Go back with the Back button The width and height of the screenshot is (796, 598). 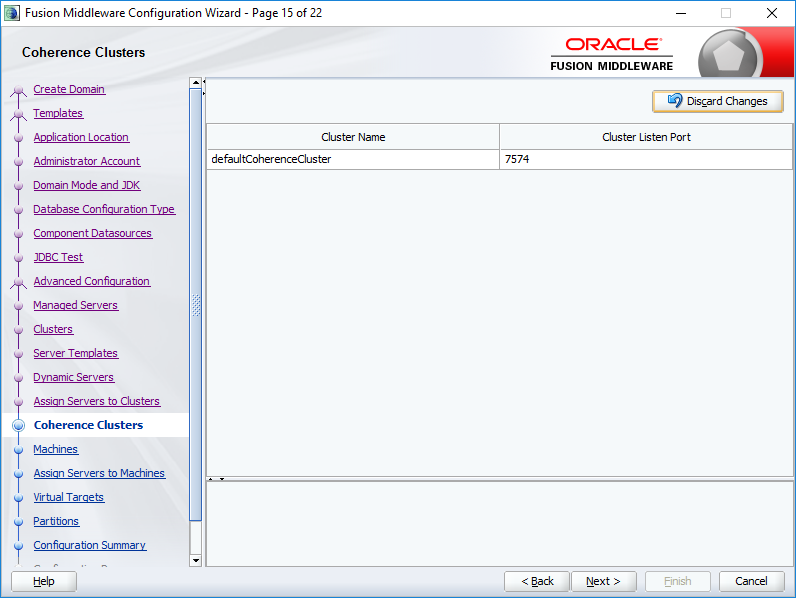pyautogui.click(x=537, y=581)
